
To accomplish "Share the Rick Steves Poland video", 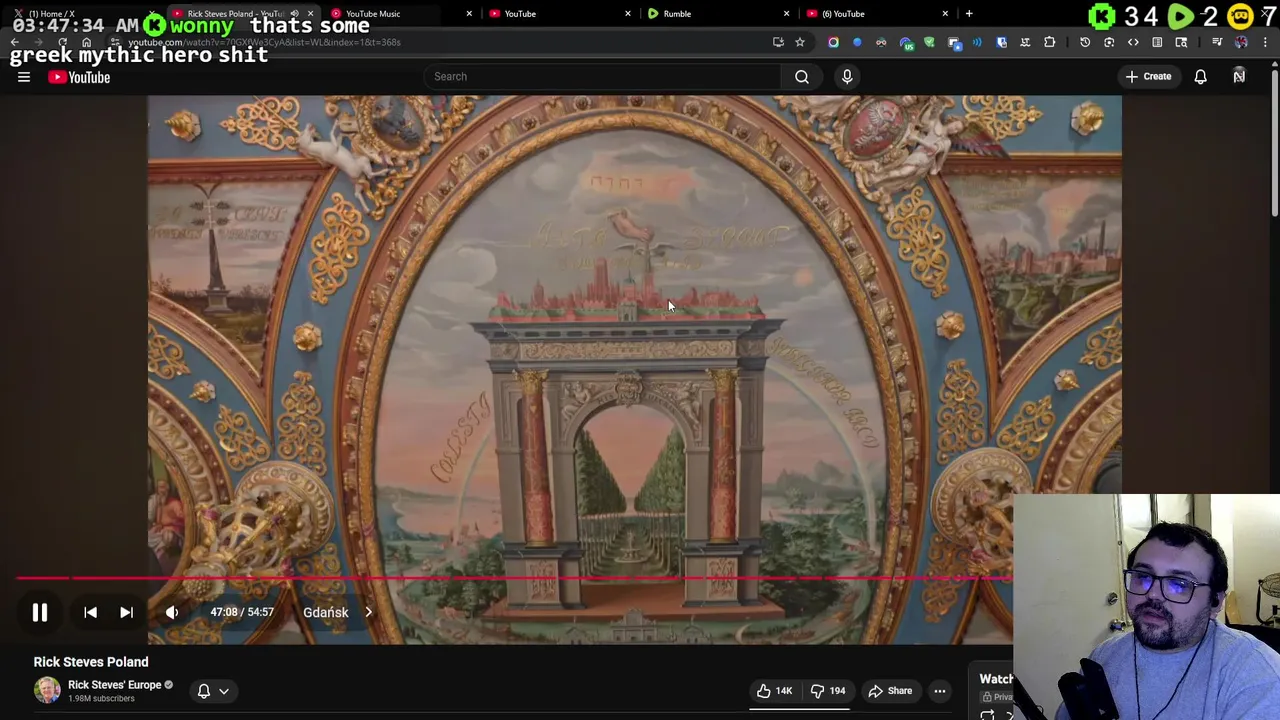I will point(890,691).
